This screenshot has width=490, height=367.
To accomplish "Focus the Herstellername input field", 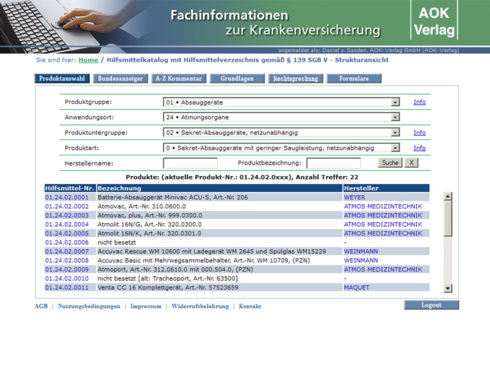I will click(x=190, y=163).
